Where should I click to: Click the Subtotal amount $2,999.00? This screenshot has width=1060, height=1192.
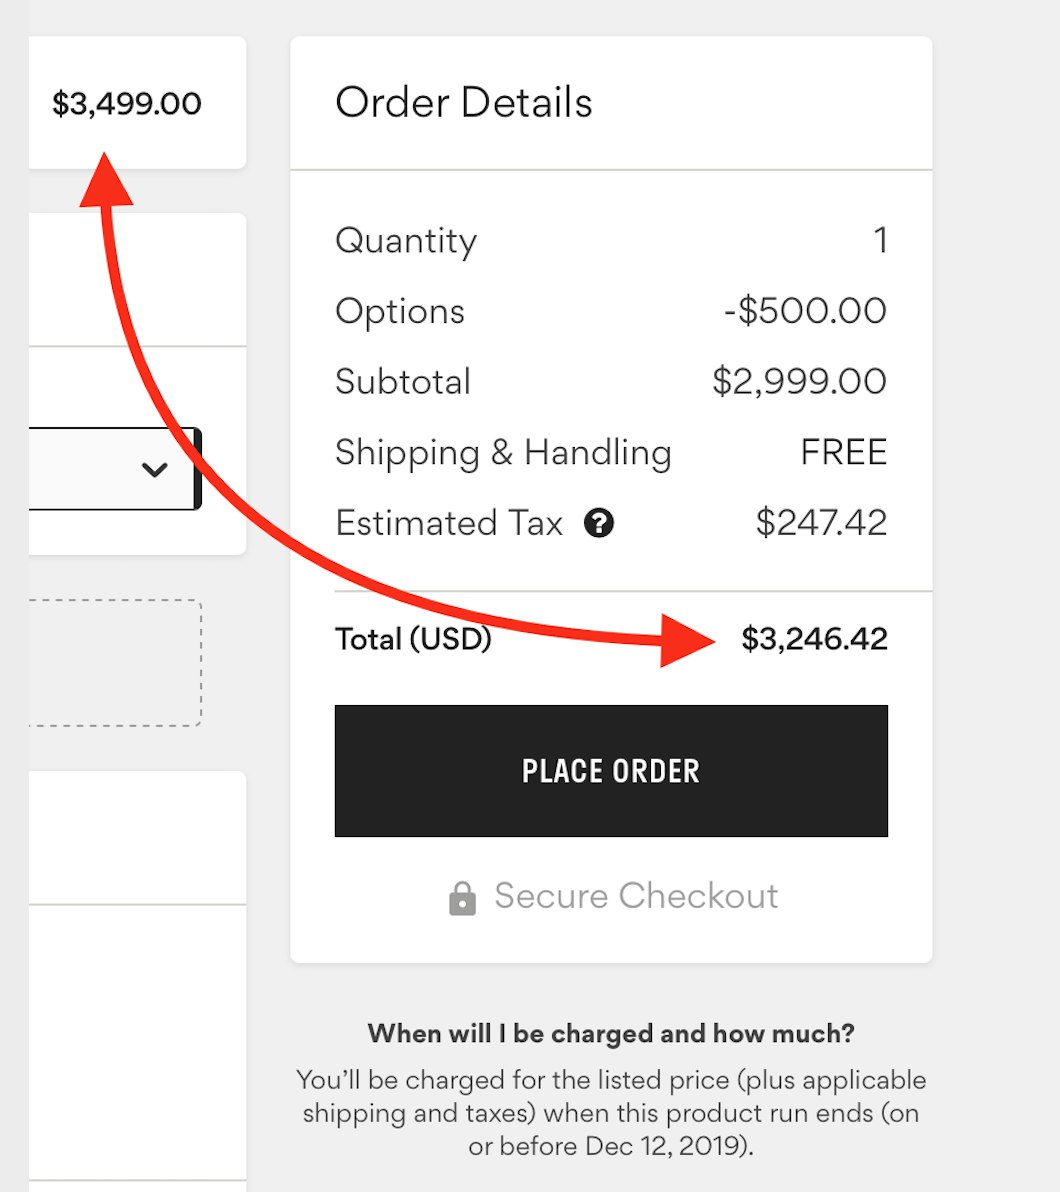[799, 382]
